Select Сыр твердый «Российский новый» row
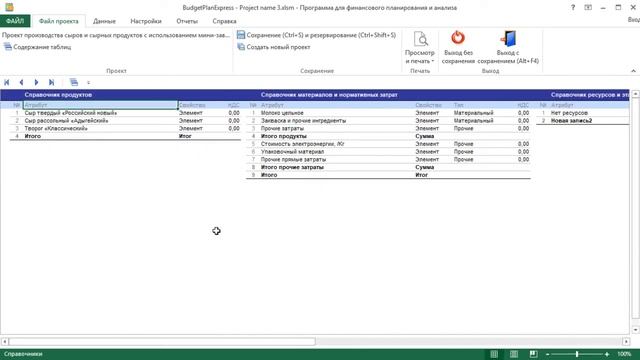 click(x=125, y=113)
